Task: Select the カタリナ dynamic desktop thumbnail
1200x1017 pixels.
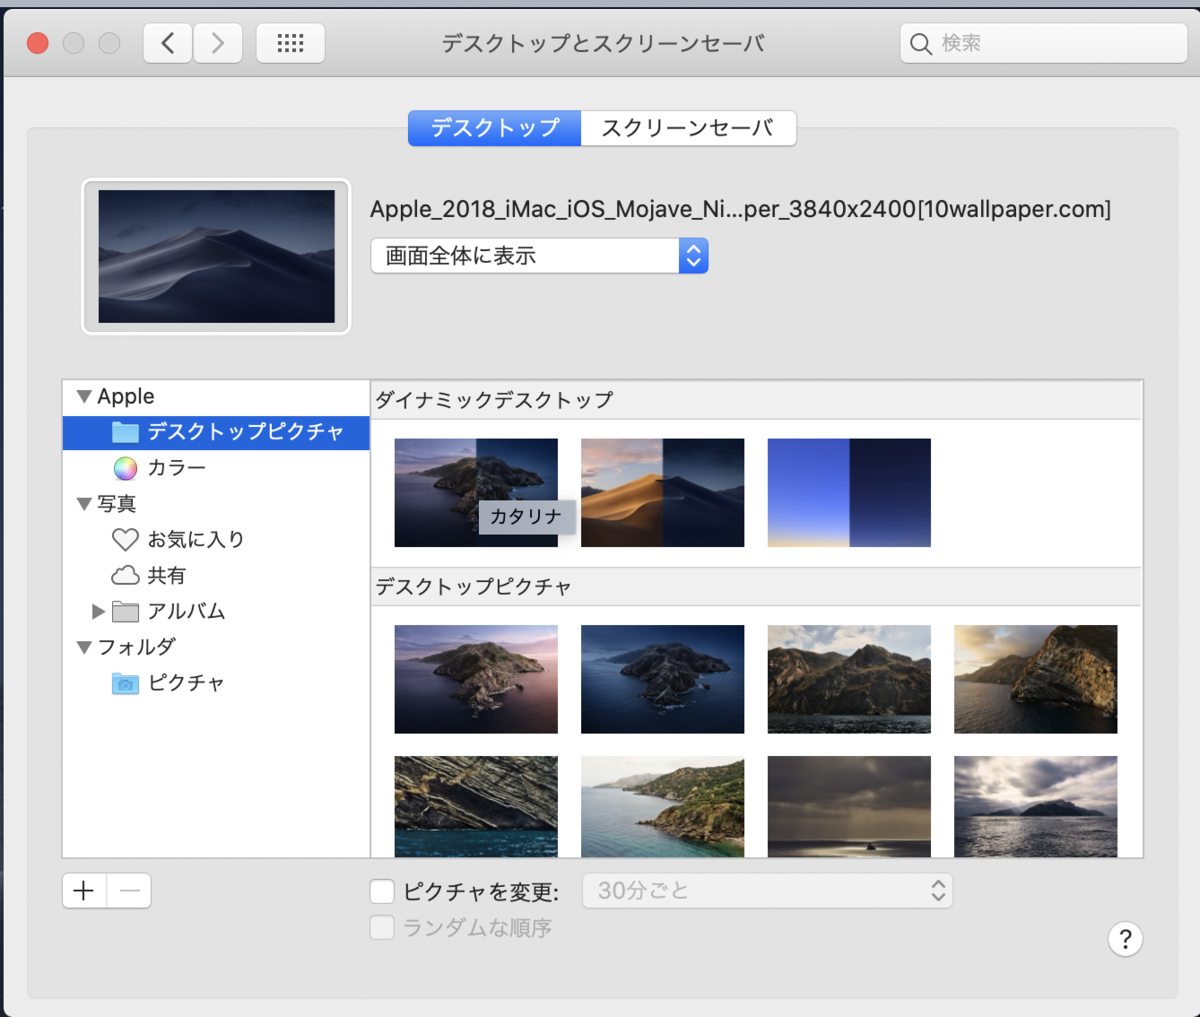Action: point(476,492)
